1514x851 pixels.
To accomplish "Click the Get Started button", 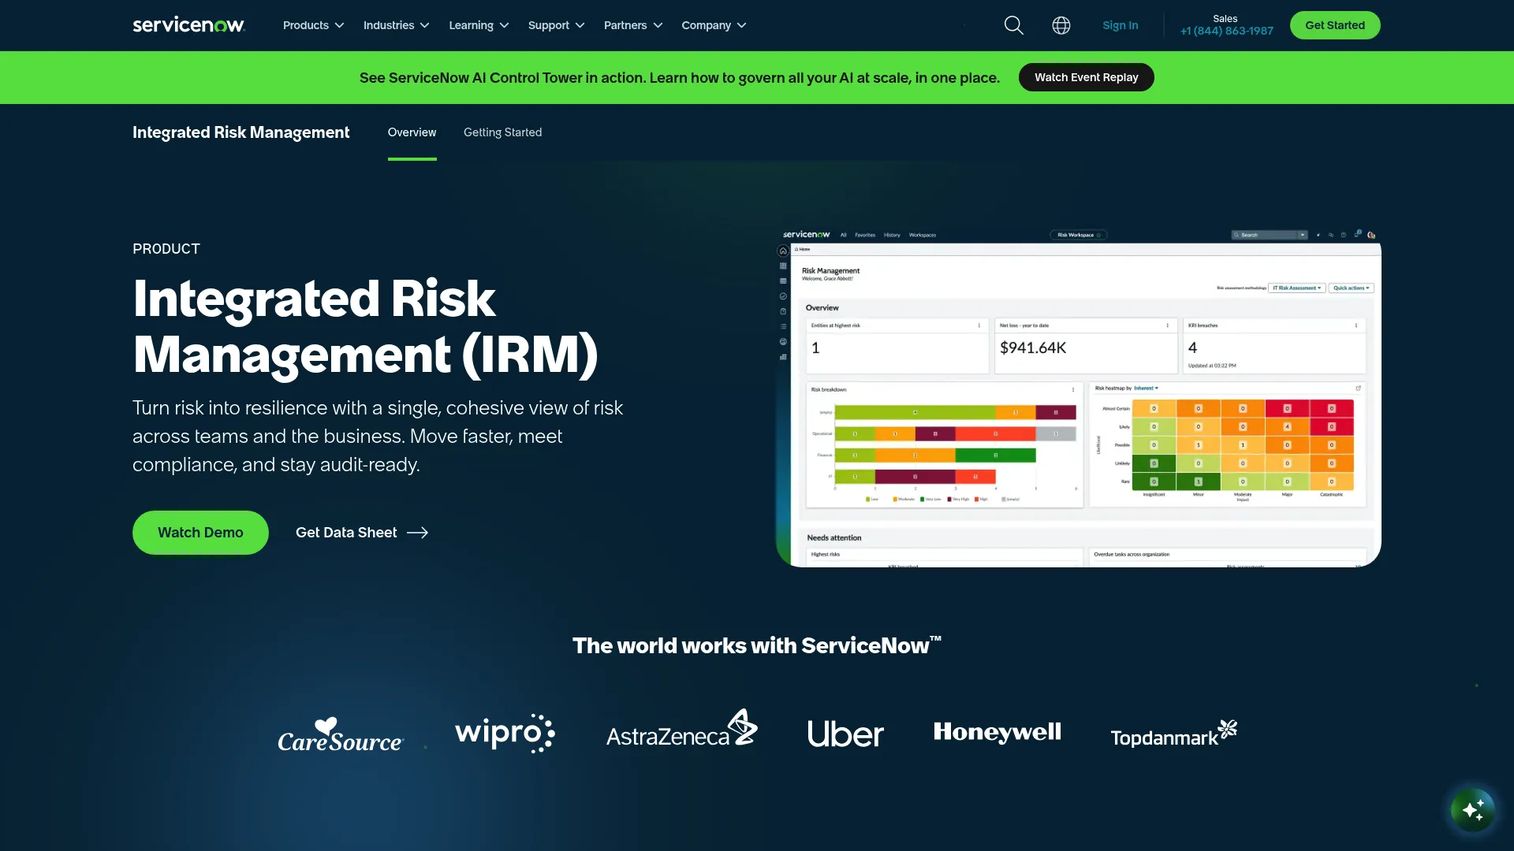I will (x=1335, y=25).
